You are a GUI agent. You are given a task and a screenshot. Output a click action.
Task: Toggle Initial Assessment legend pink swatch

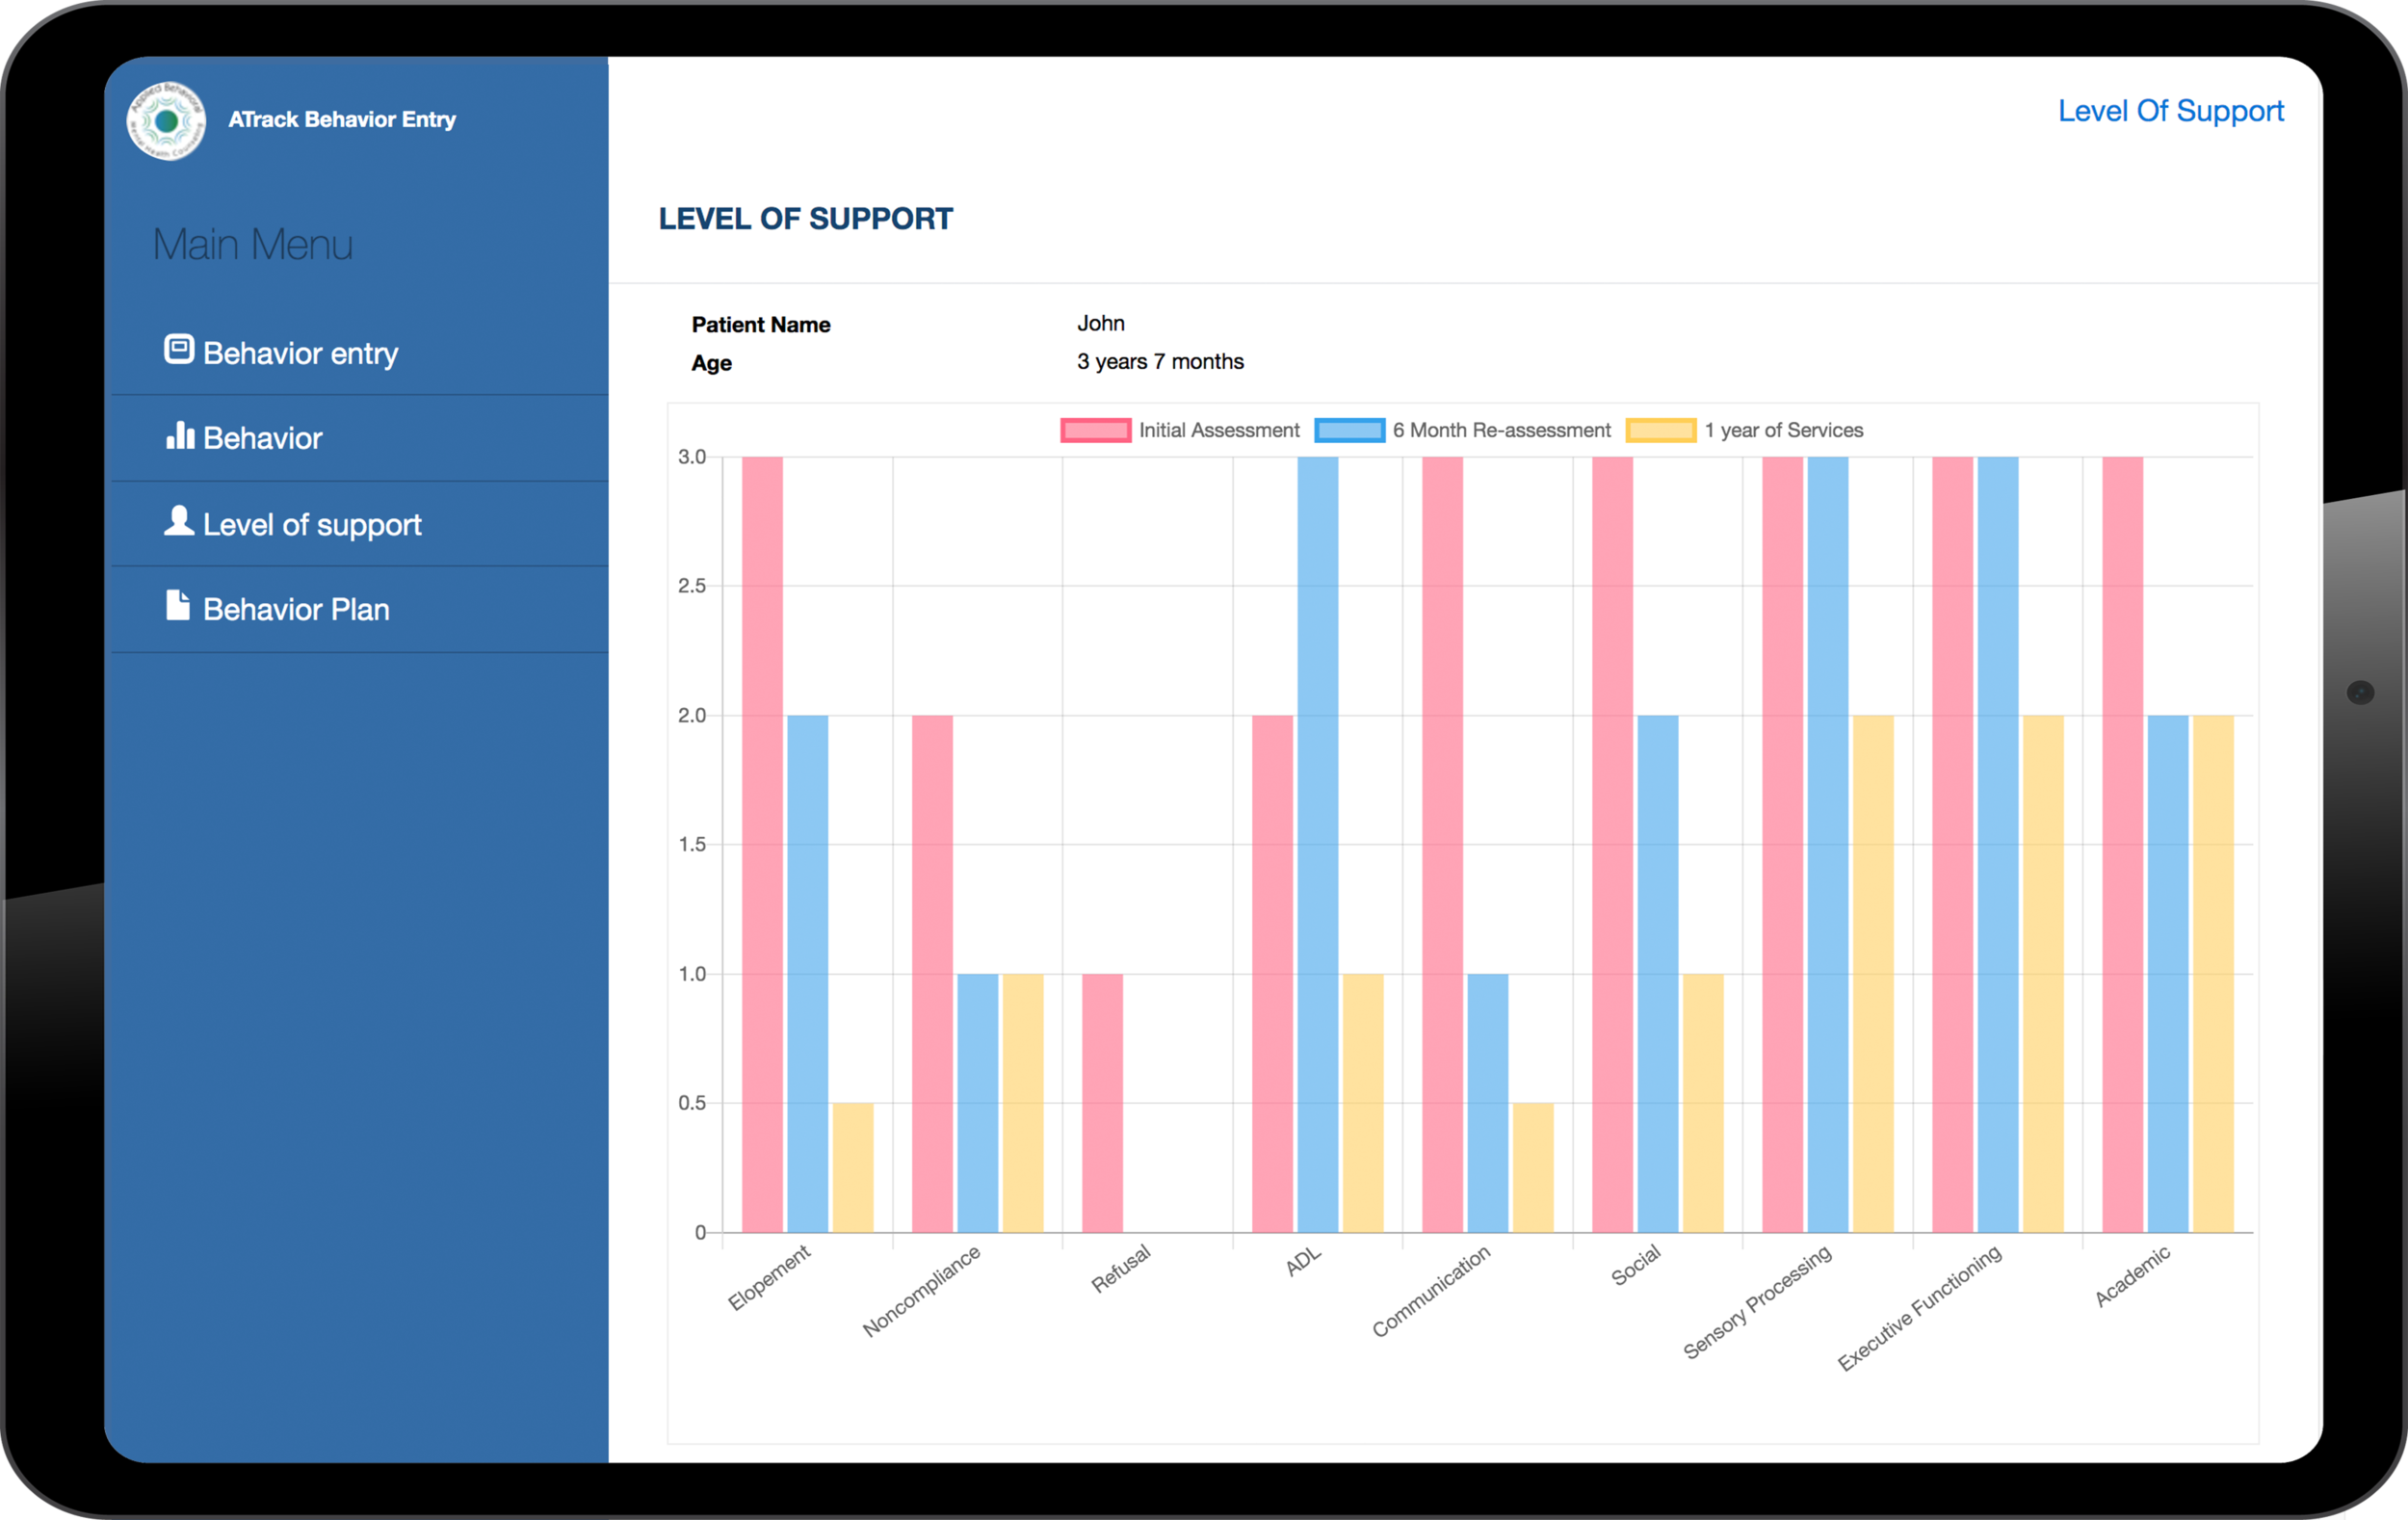coord(1095,430)
